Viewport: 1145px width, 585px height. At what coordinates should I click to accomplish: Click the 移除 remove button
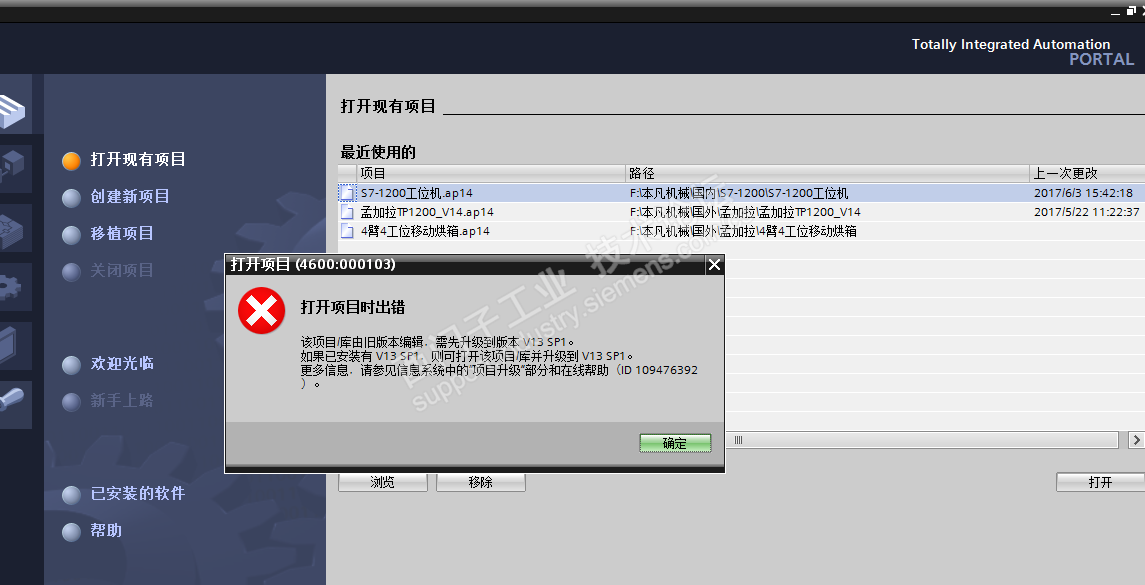[480, 482]
